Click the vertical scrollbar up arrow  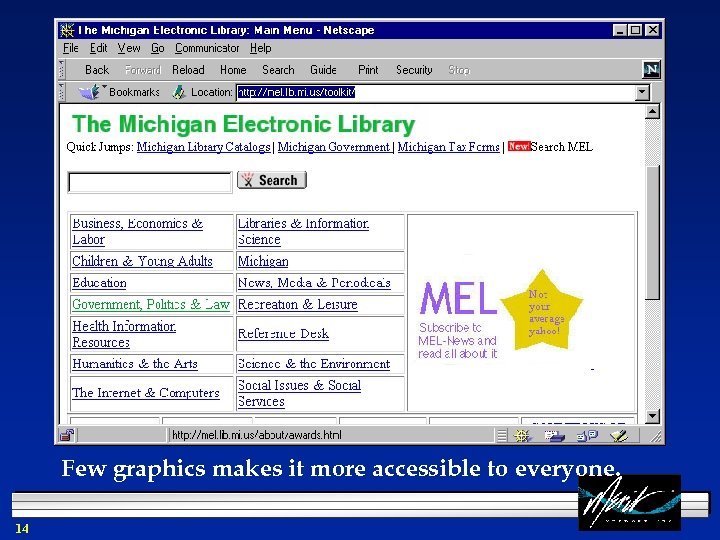pyautogui.click(x=652, y=112)
